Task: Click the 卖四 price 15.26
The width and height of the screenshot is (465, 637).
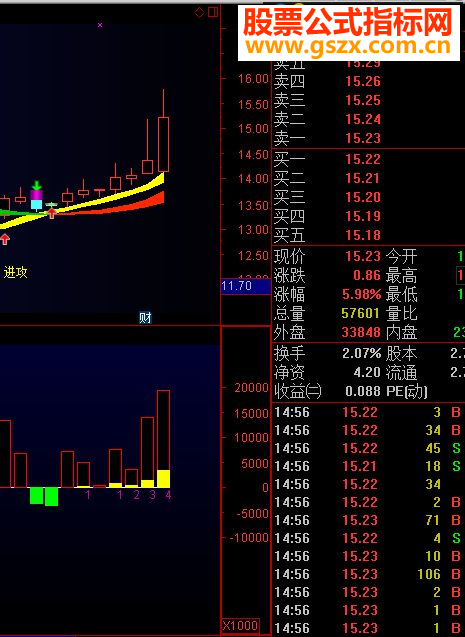Action: tap(363, 81)
